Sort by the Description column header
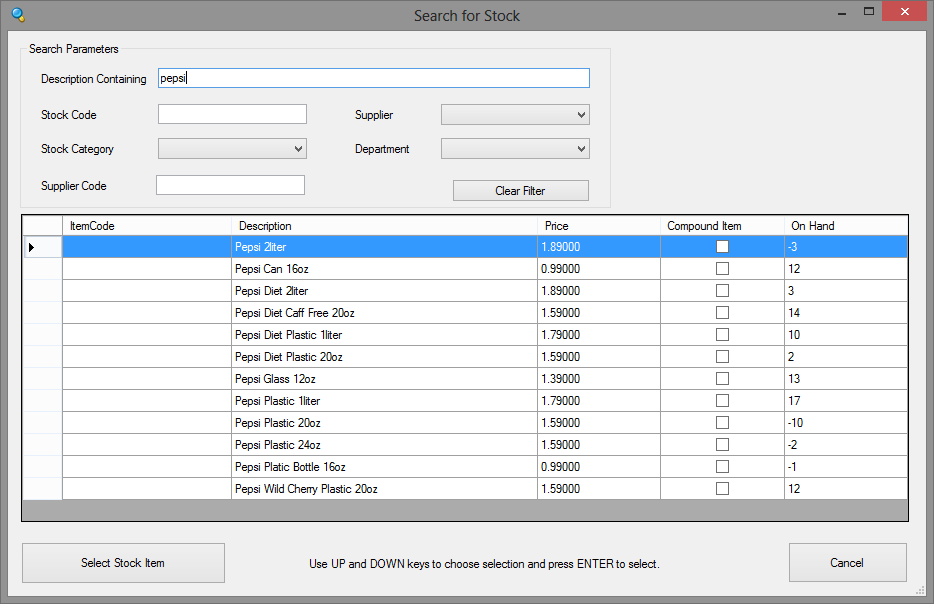 click(x=384, y=226)
